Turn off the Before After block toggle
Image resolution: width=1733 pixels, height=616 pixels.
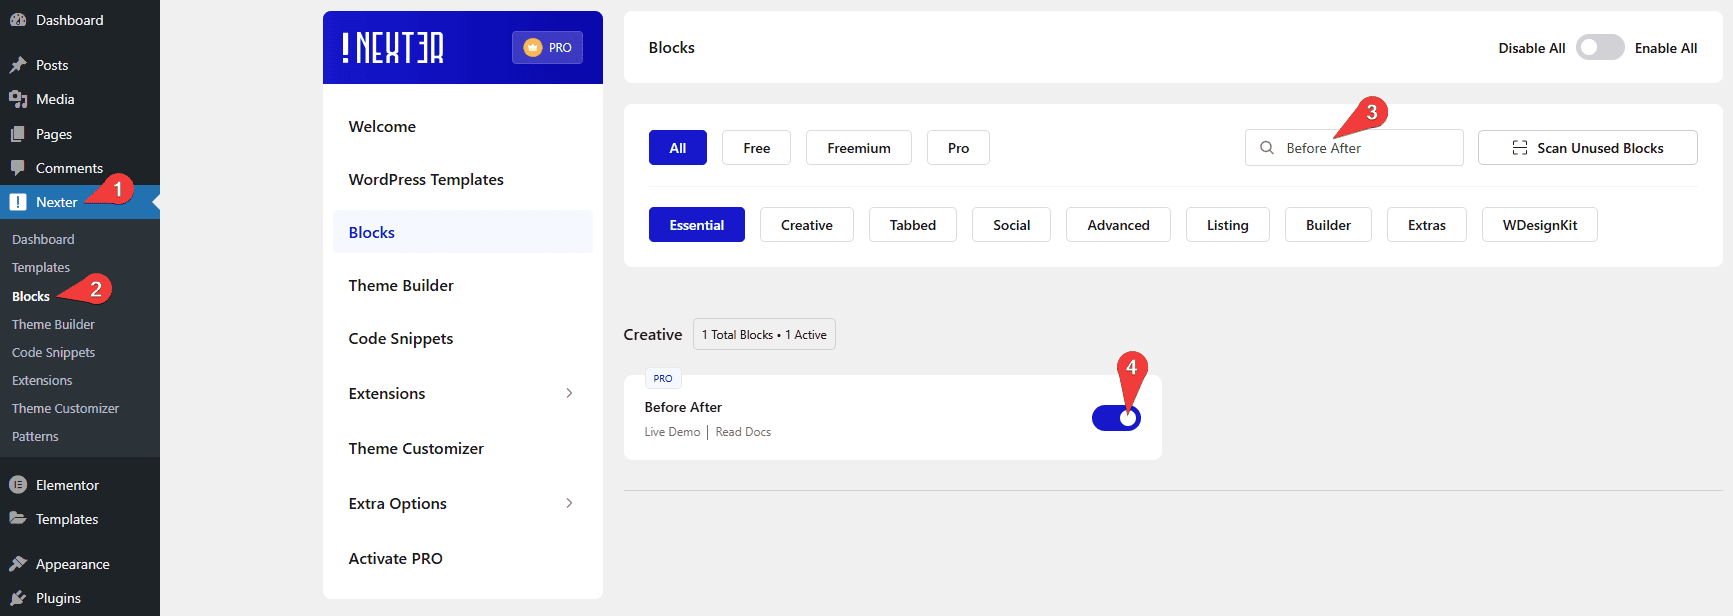pos(1116,418)
